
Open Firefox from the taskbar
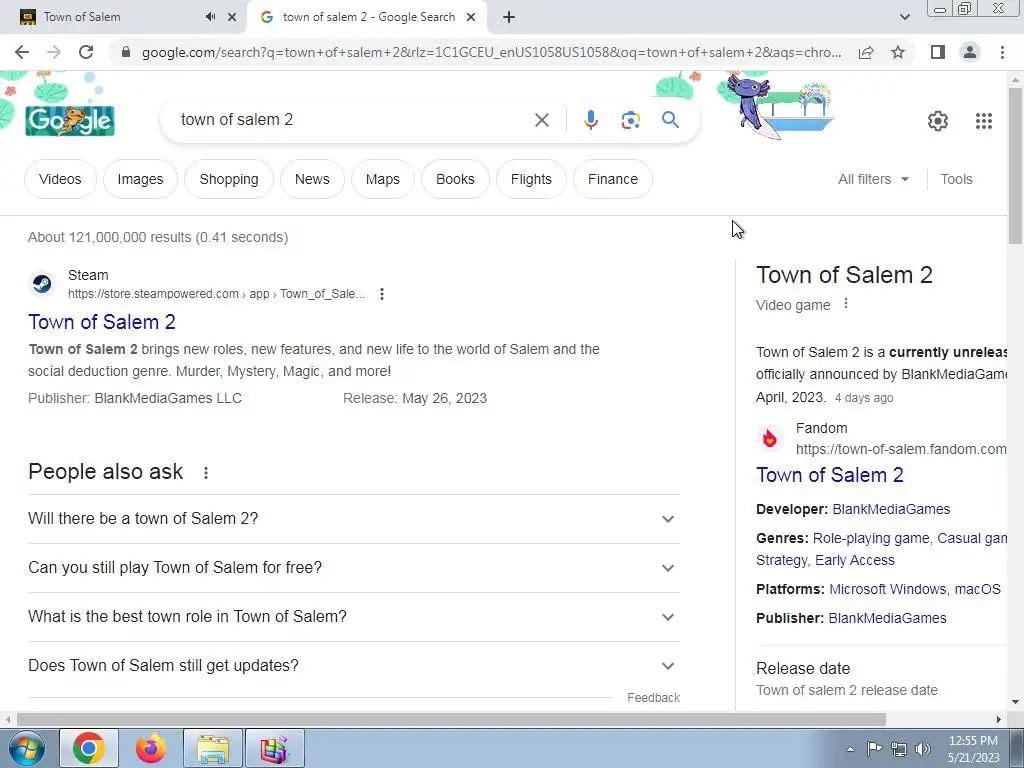click(x=151, y=748)
